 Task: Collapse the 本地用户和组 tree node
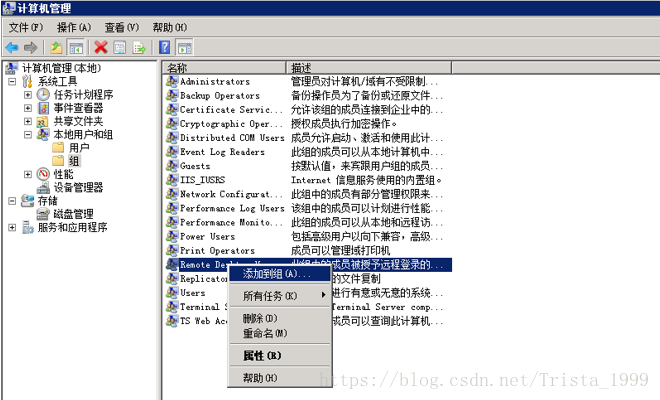(x=28, y=135)
